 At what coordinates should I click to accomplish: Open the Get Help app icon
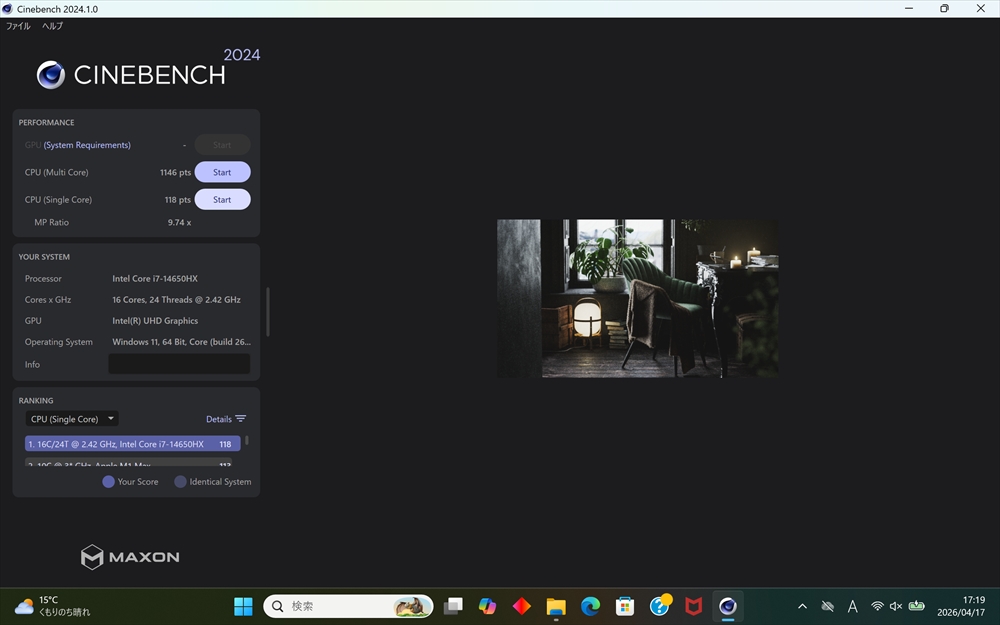(659, 606)
